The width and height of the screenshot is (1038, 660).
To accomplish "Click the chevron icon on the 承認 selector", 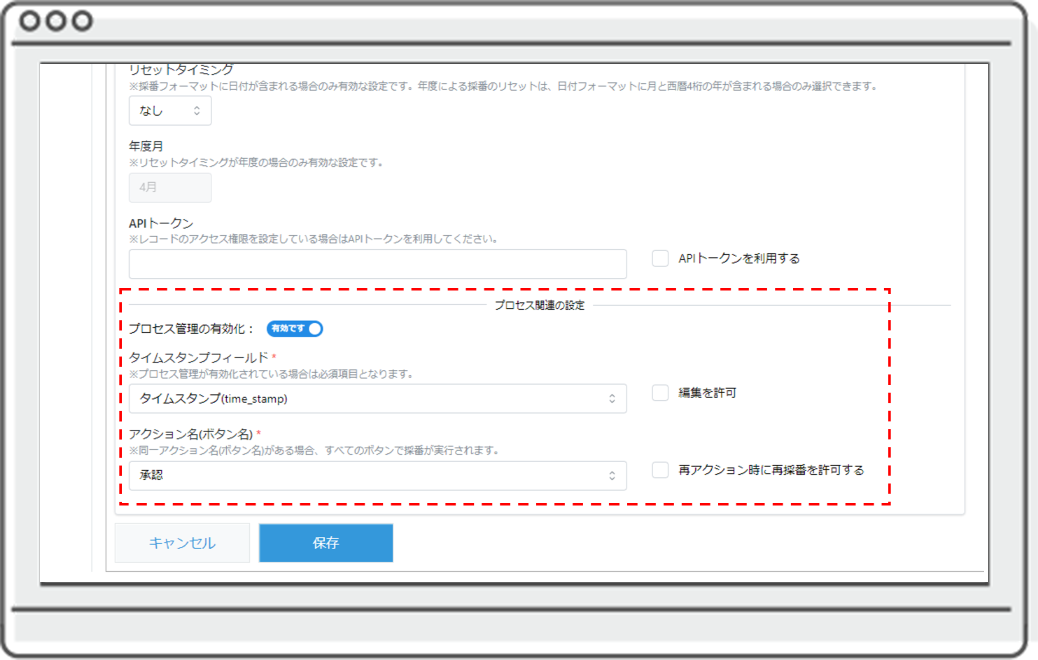I will point(612,476).
